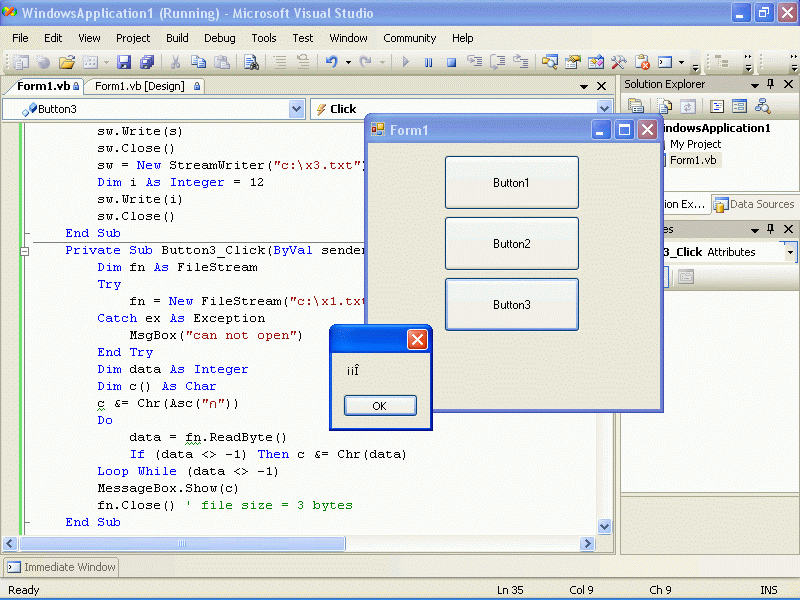Click View Class Diagram icon in Solution Explorer
The image size is (800, 600).
[763, 106]
